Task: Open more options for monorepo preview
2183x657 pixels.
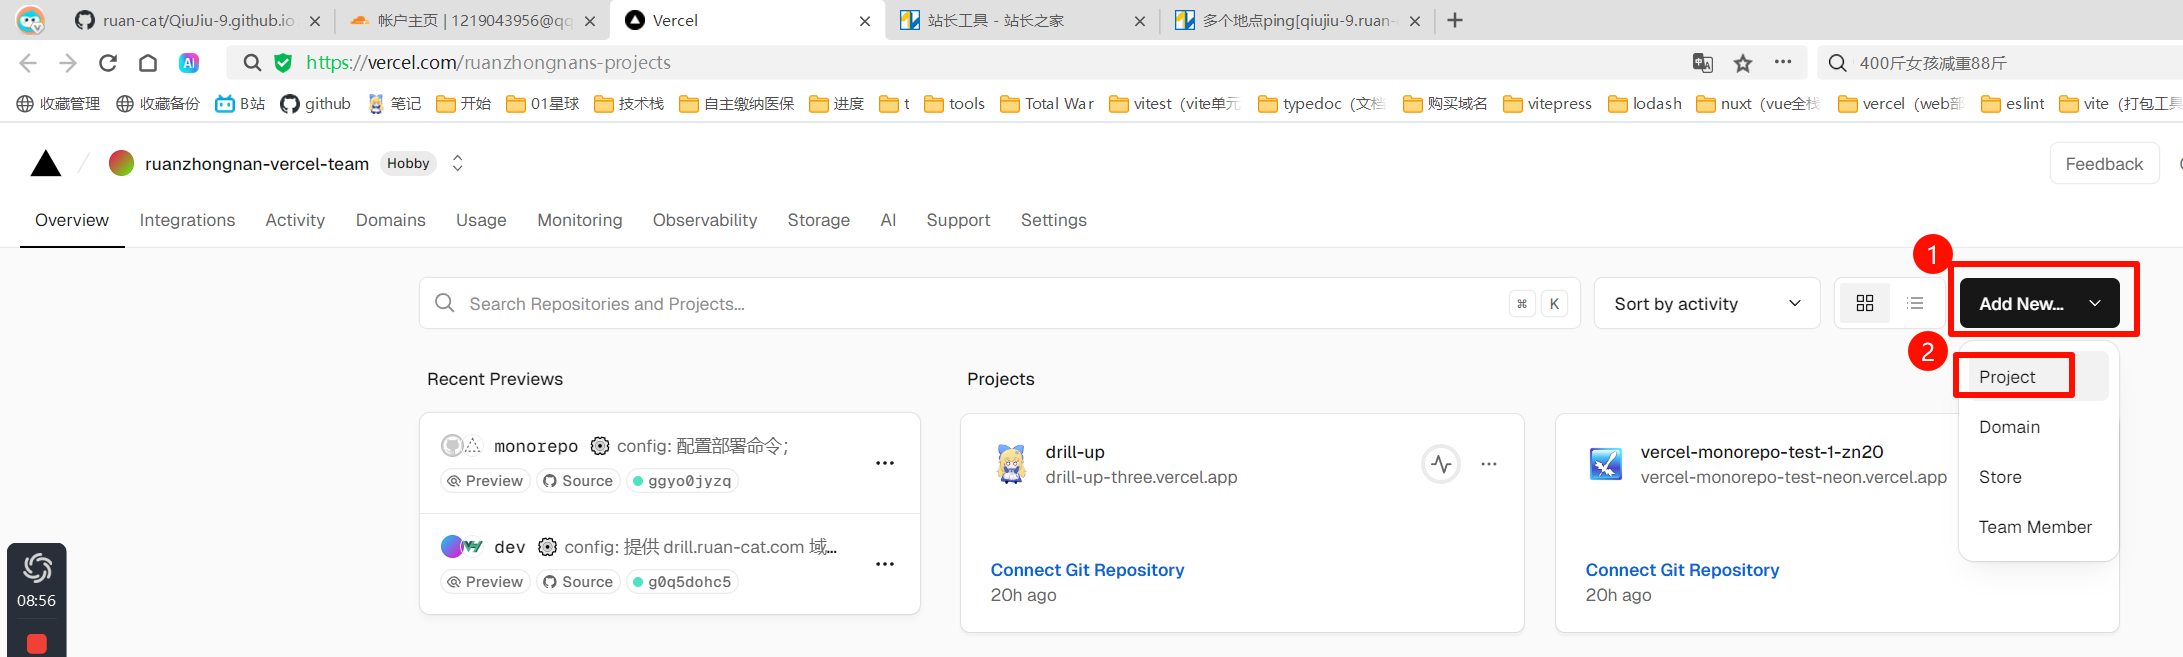Action: tap(885, 463)
